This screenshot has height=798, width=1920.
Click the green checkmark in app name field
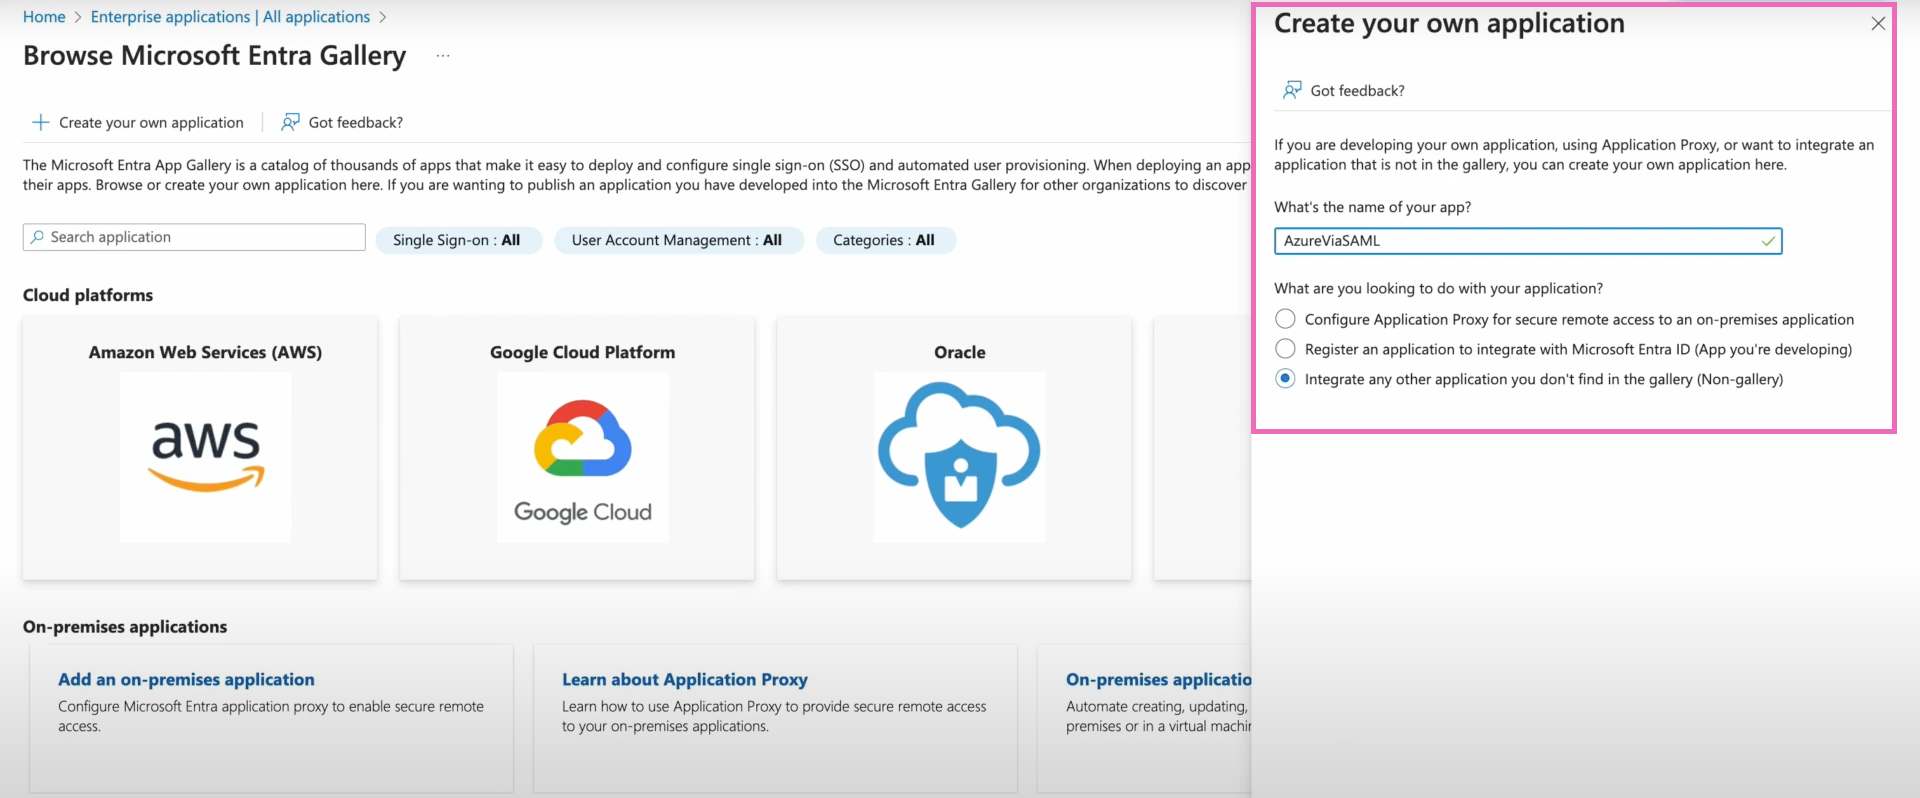(x=1768, y=241)
